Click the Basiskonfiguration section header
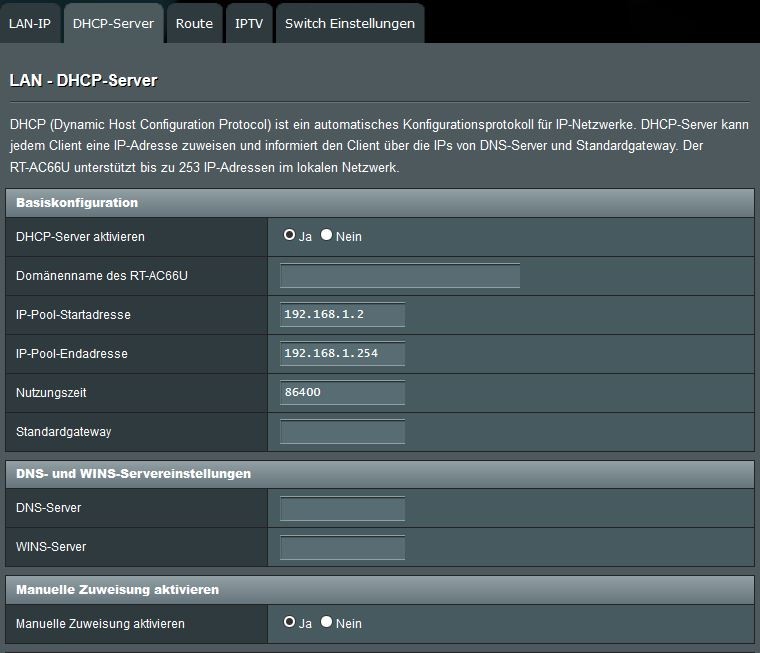The height and width of the screenshot is (653, 760). (x=380, y=203)
